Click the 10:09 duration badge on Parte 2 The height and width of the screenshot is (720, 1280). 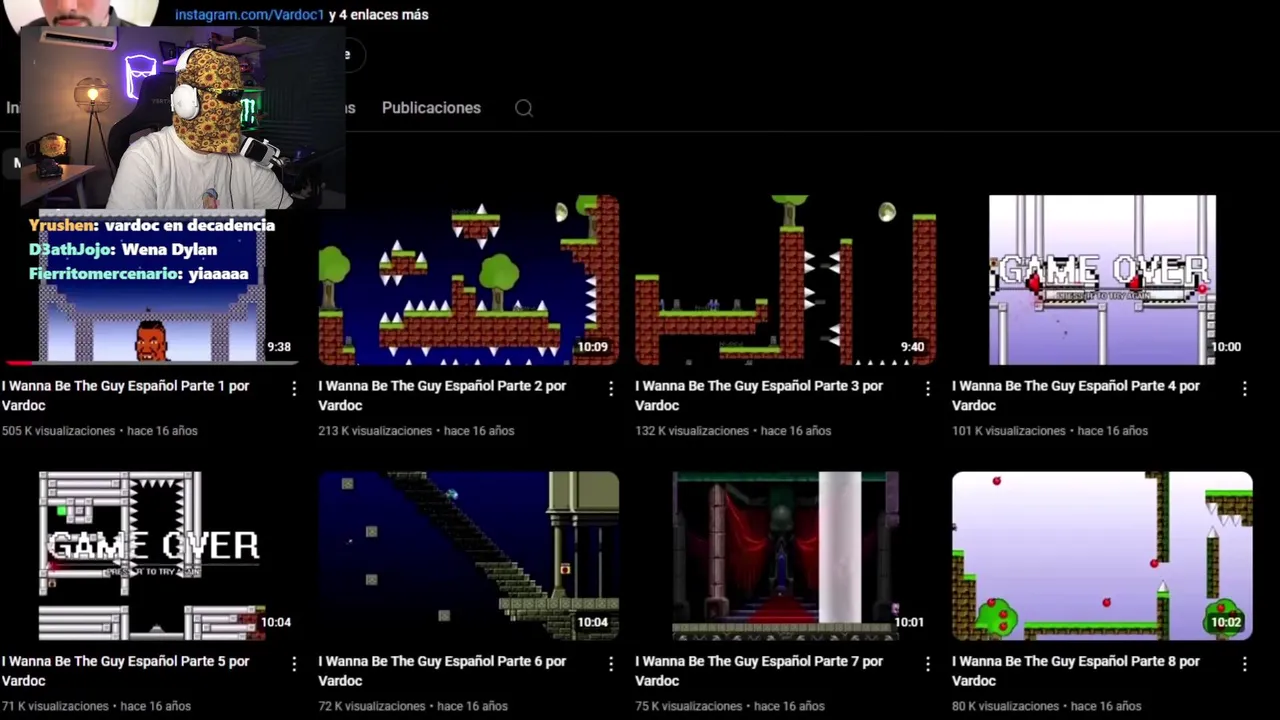coord(592,347)
